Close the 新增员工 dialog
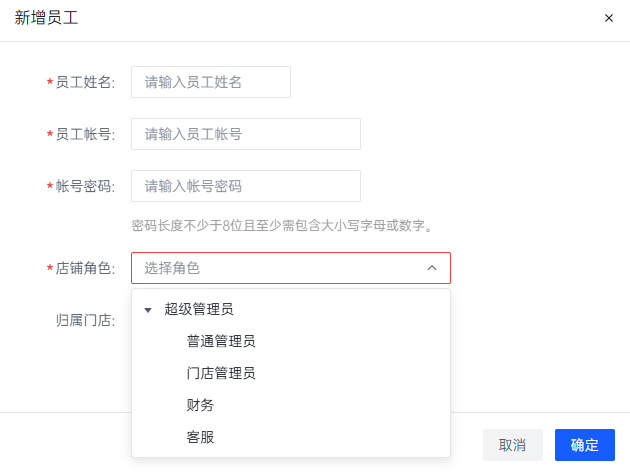The height and width of the screenshot is (476, 630). pos(609,18)
